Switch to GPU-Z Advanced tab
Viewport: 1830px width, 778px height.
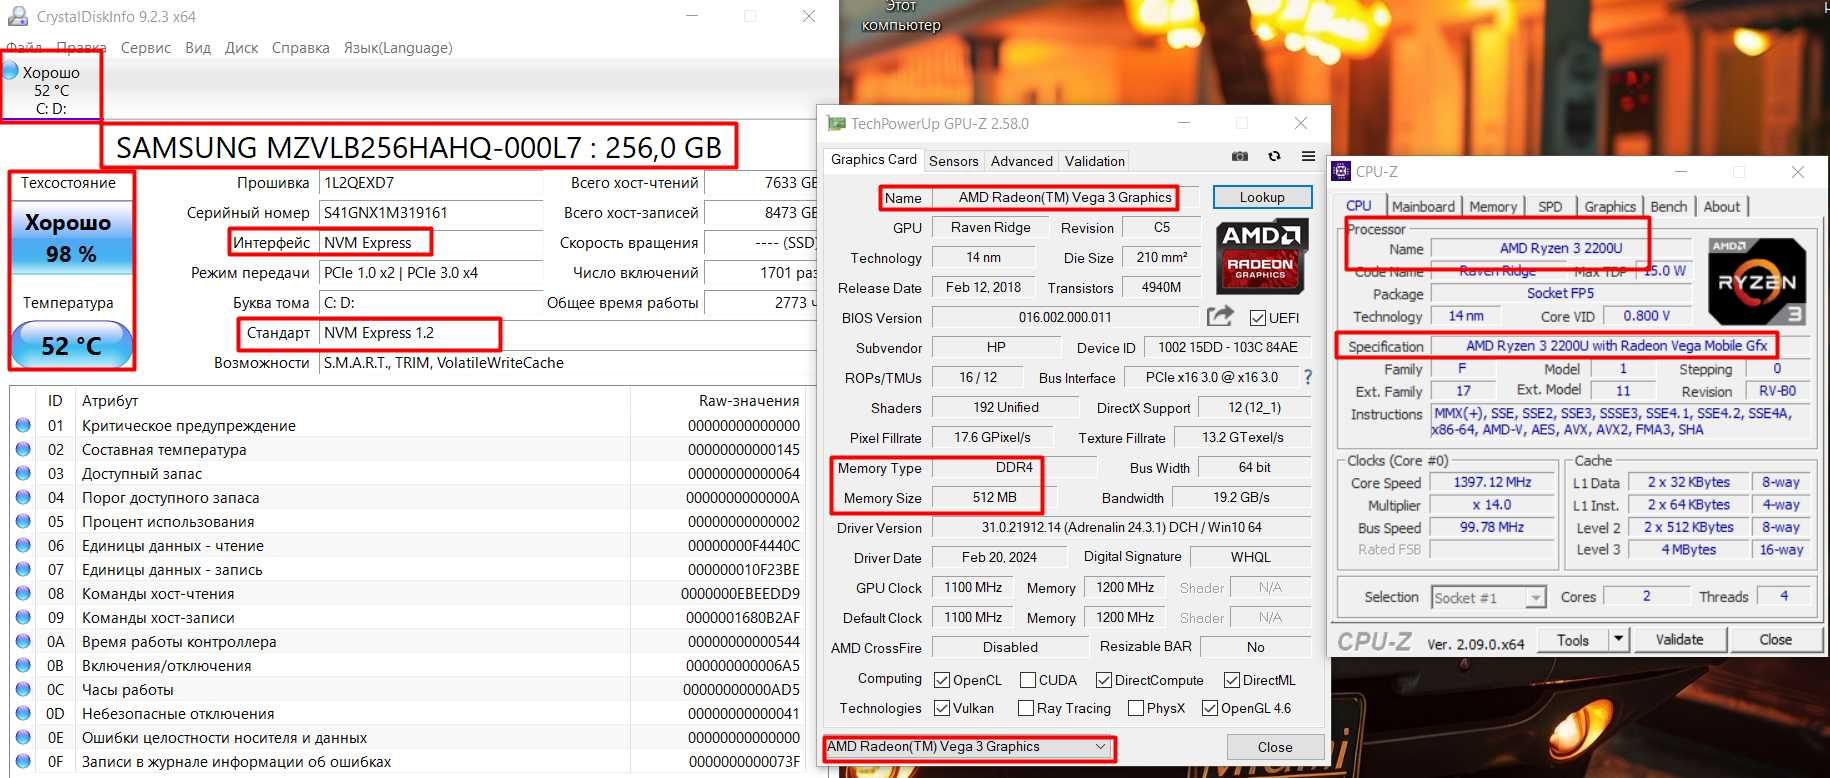[x=1021, y=161]
